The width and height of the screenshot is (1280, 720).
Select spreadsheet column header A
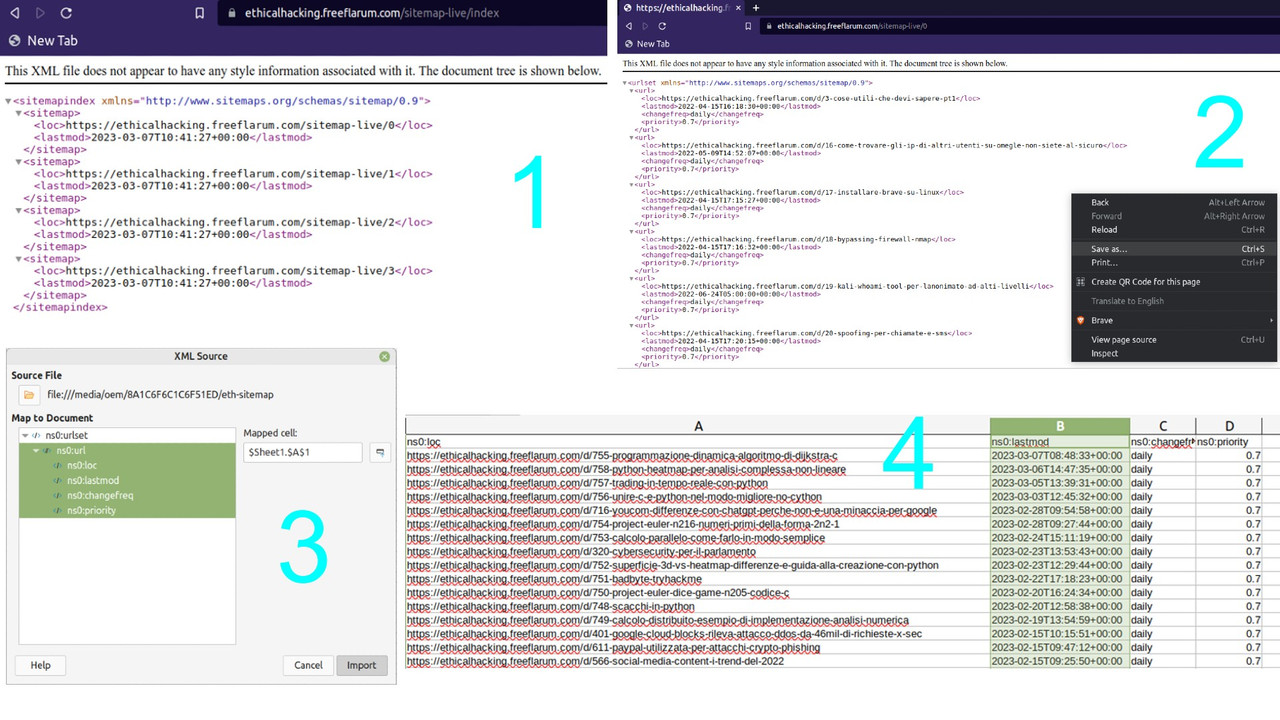point(698,426)
